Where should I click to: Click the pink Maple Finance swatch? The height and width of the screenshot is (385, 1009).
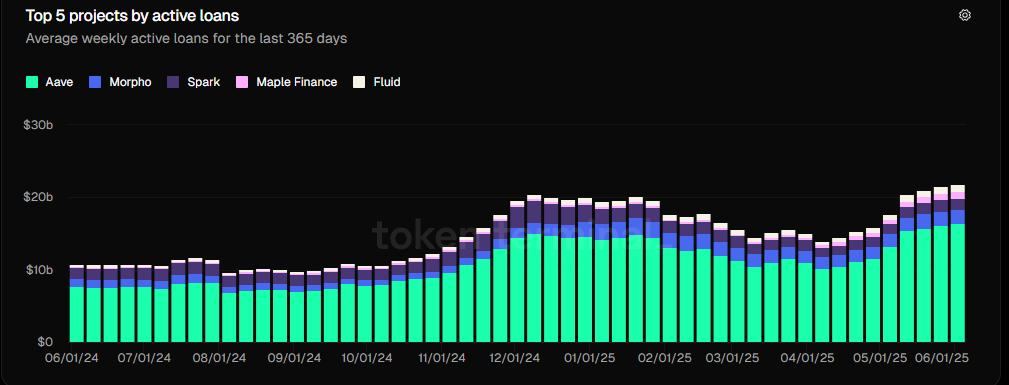(242, 82)
